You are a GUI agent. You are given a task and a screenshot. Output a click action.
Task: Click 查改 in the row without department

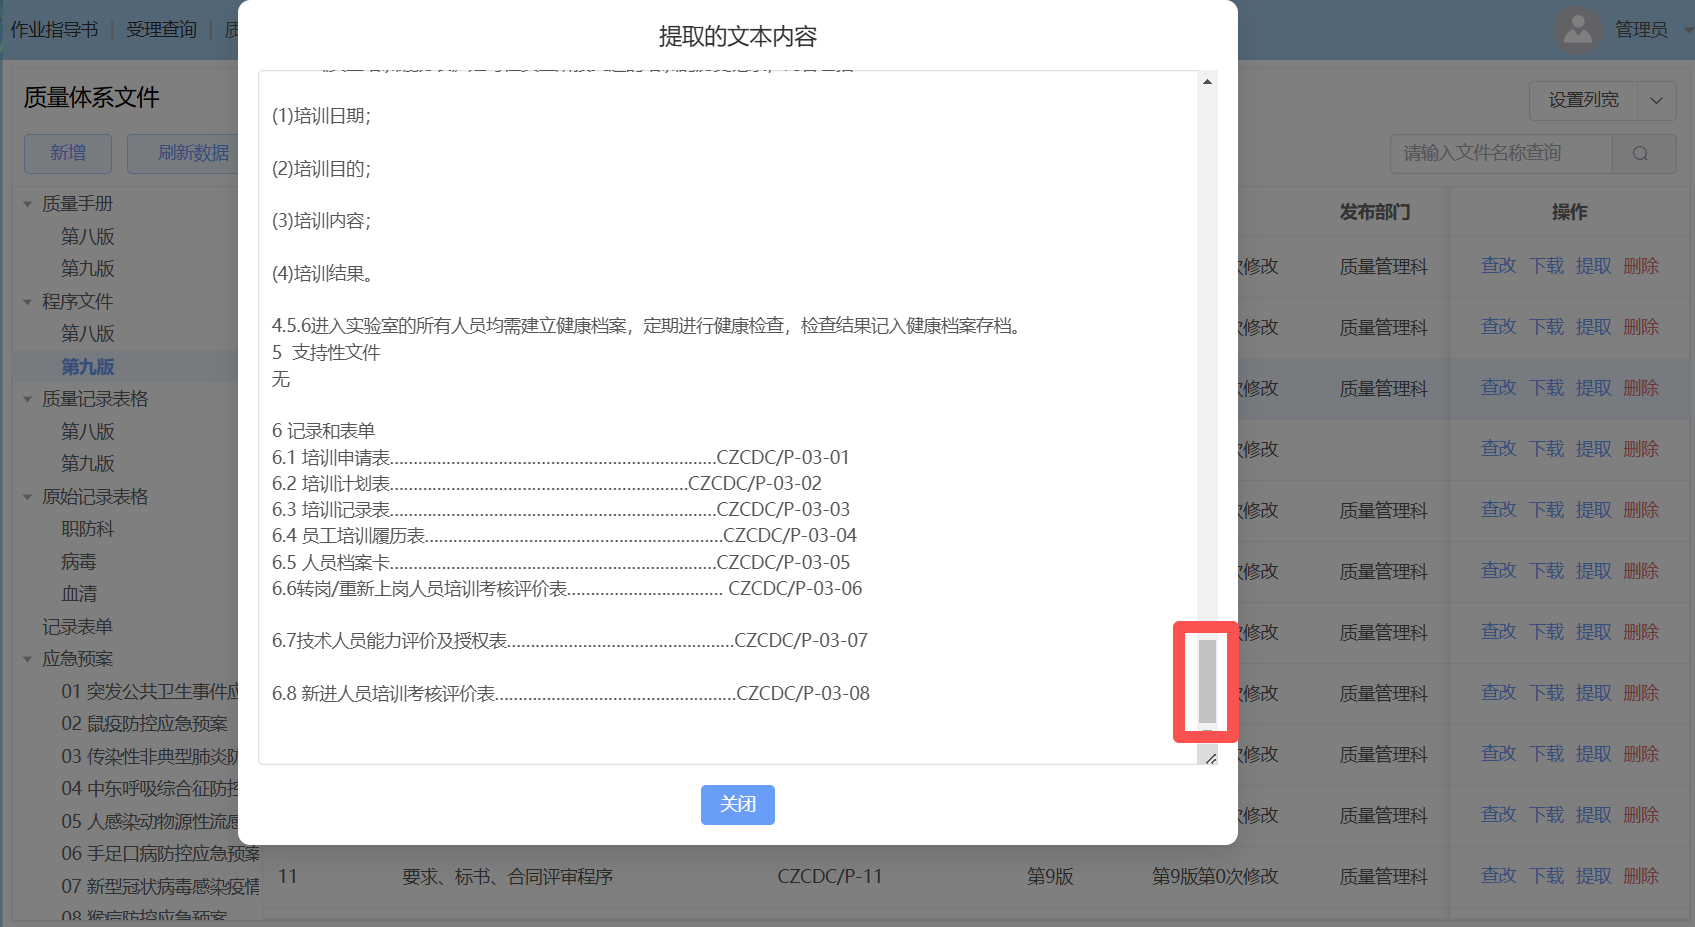(1498, 449)
